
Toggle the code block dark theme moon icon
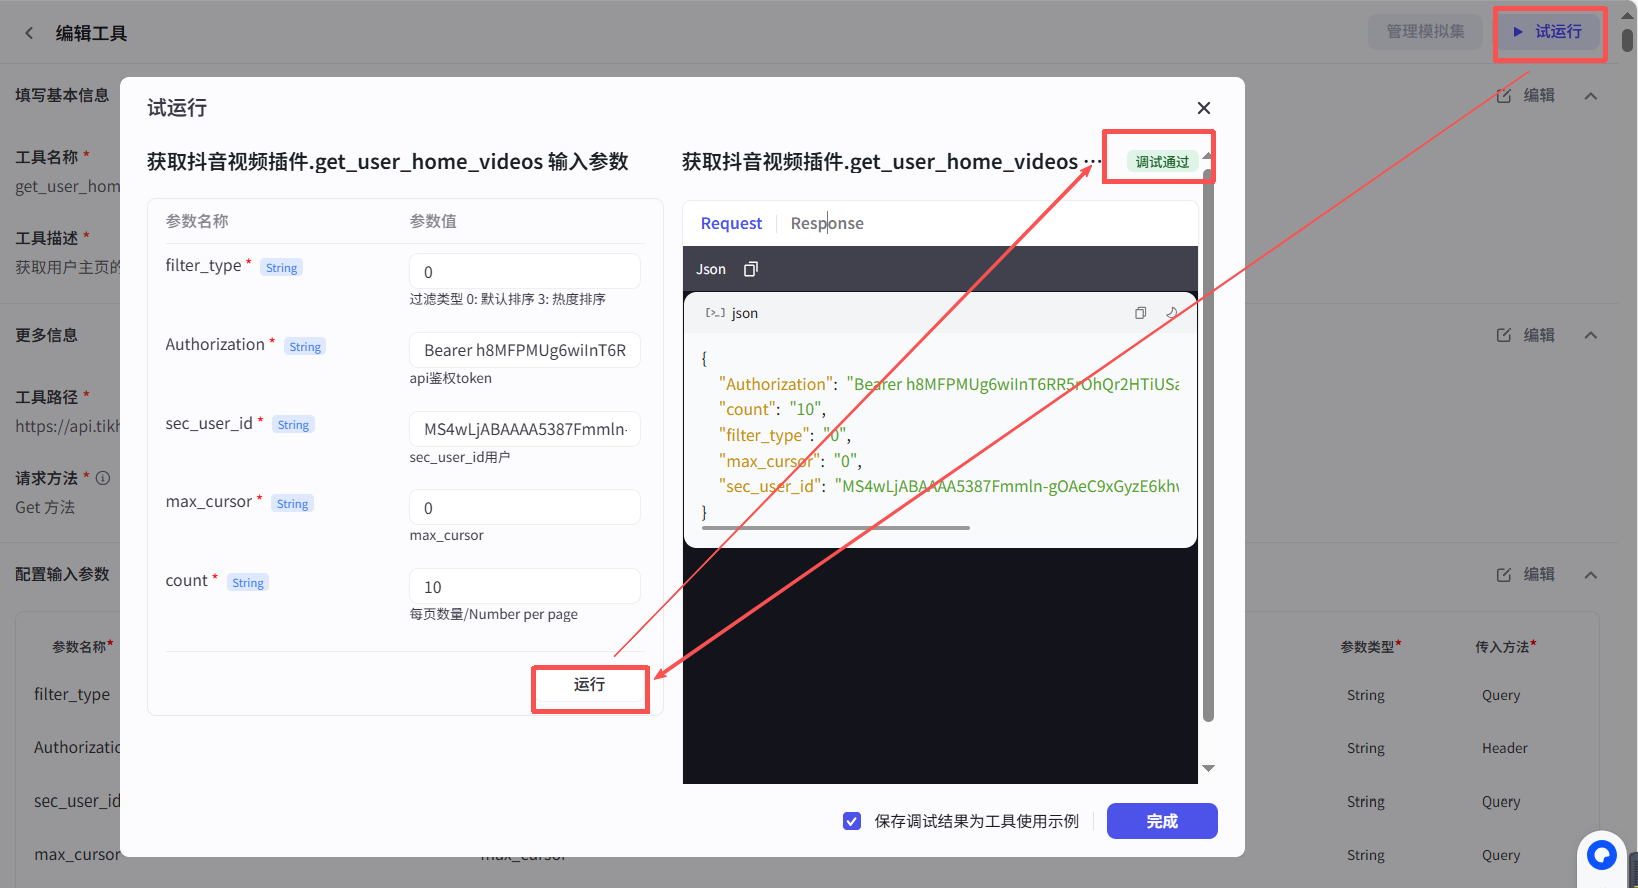tap(1171, 313)
